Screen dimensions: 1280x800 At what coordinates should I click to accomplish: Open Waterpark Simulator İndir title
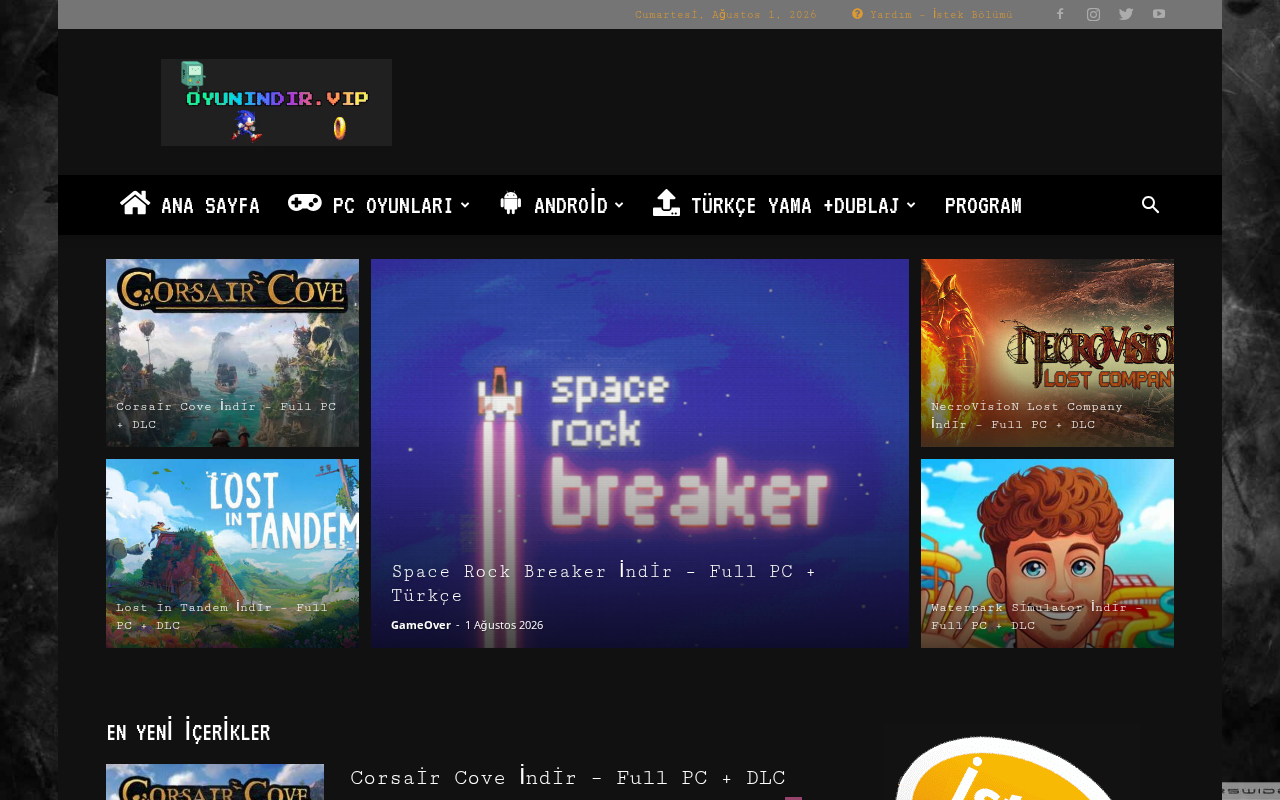pos(1036,616)
